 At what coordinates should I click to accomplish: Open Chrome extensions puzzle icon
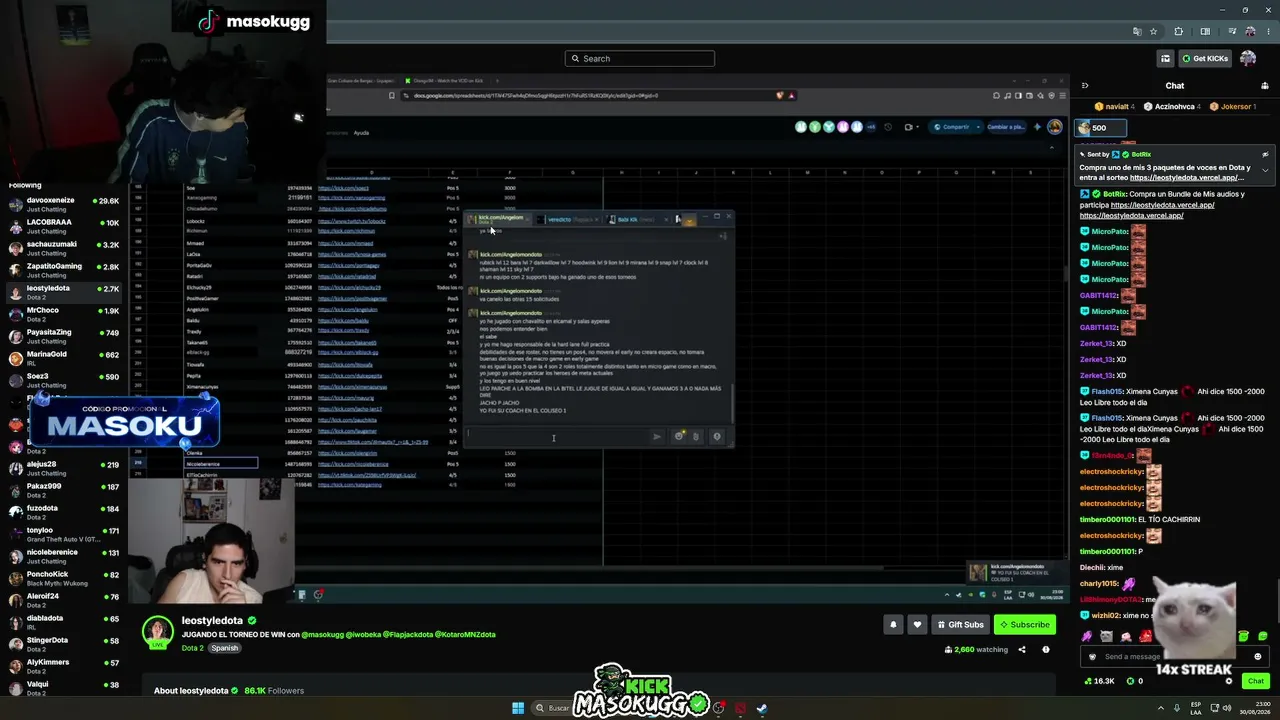1178,31
